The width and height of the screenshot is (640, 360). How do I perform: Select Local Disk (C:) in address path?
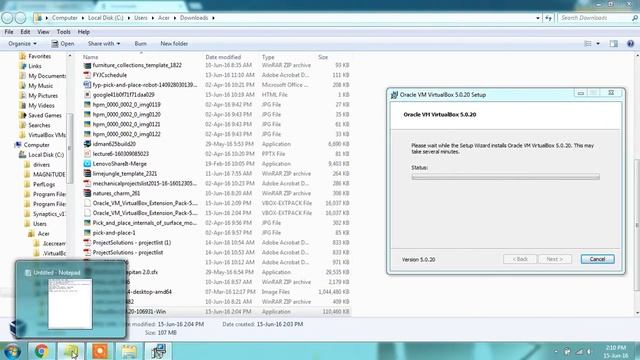tap(105, 18)
